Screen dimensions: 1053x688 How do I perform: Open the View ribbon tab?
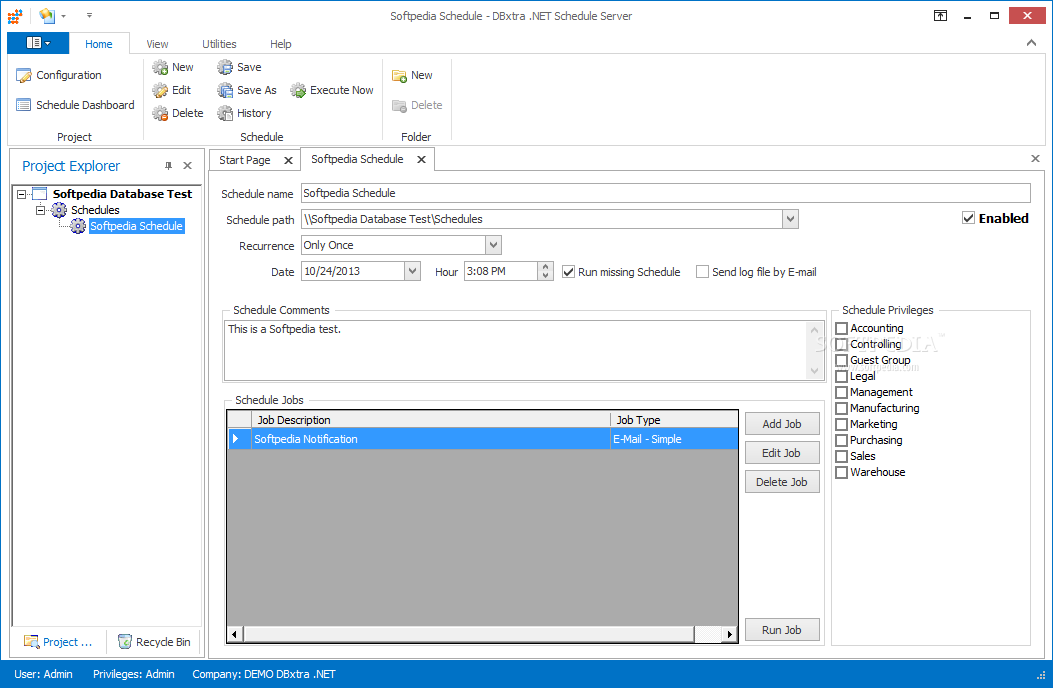click(157, 44)
